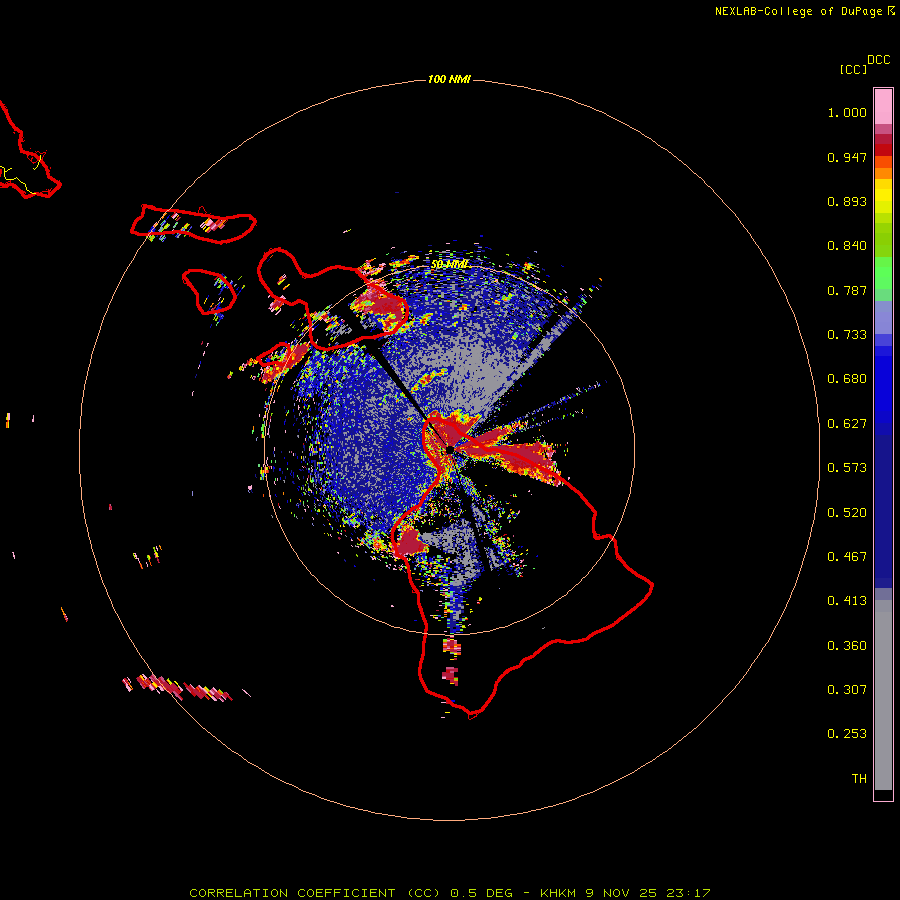This screenshot has width=900, height=900.
Task: Pick the light pink top color bar segment
Action: pos(883,107)
